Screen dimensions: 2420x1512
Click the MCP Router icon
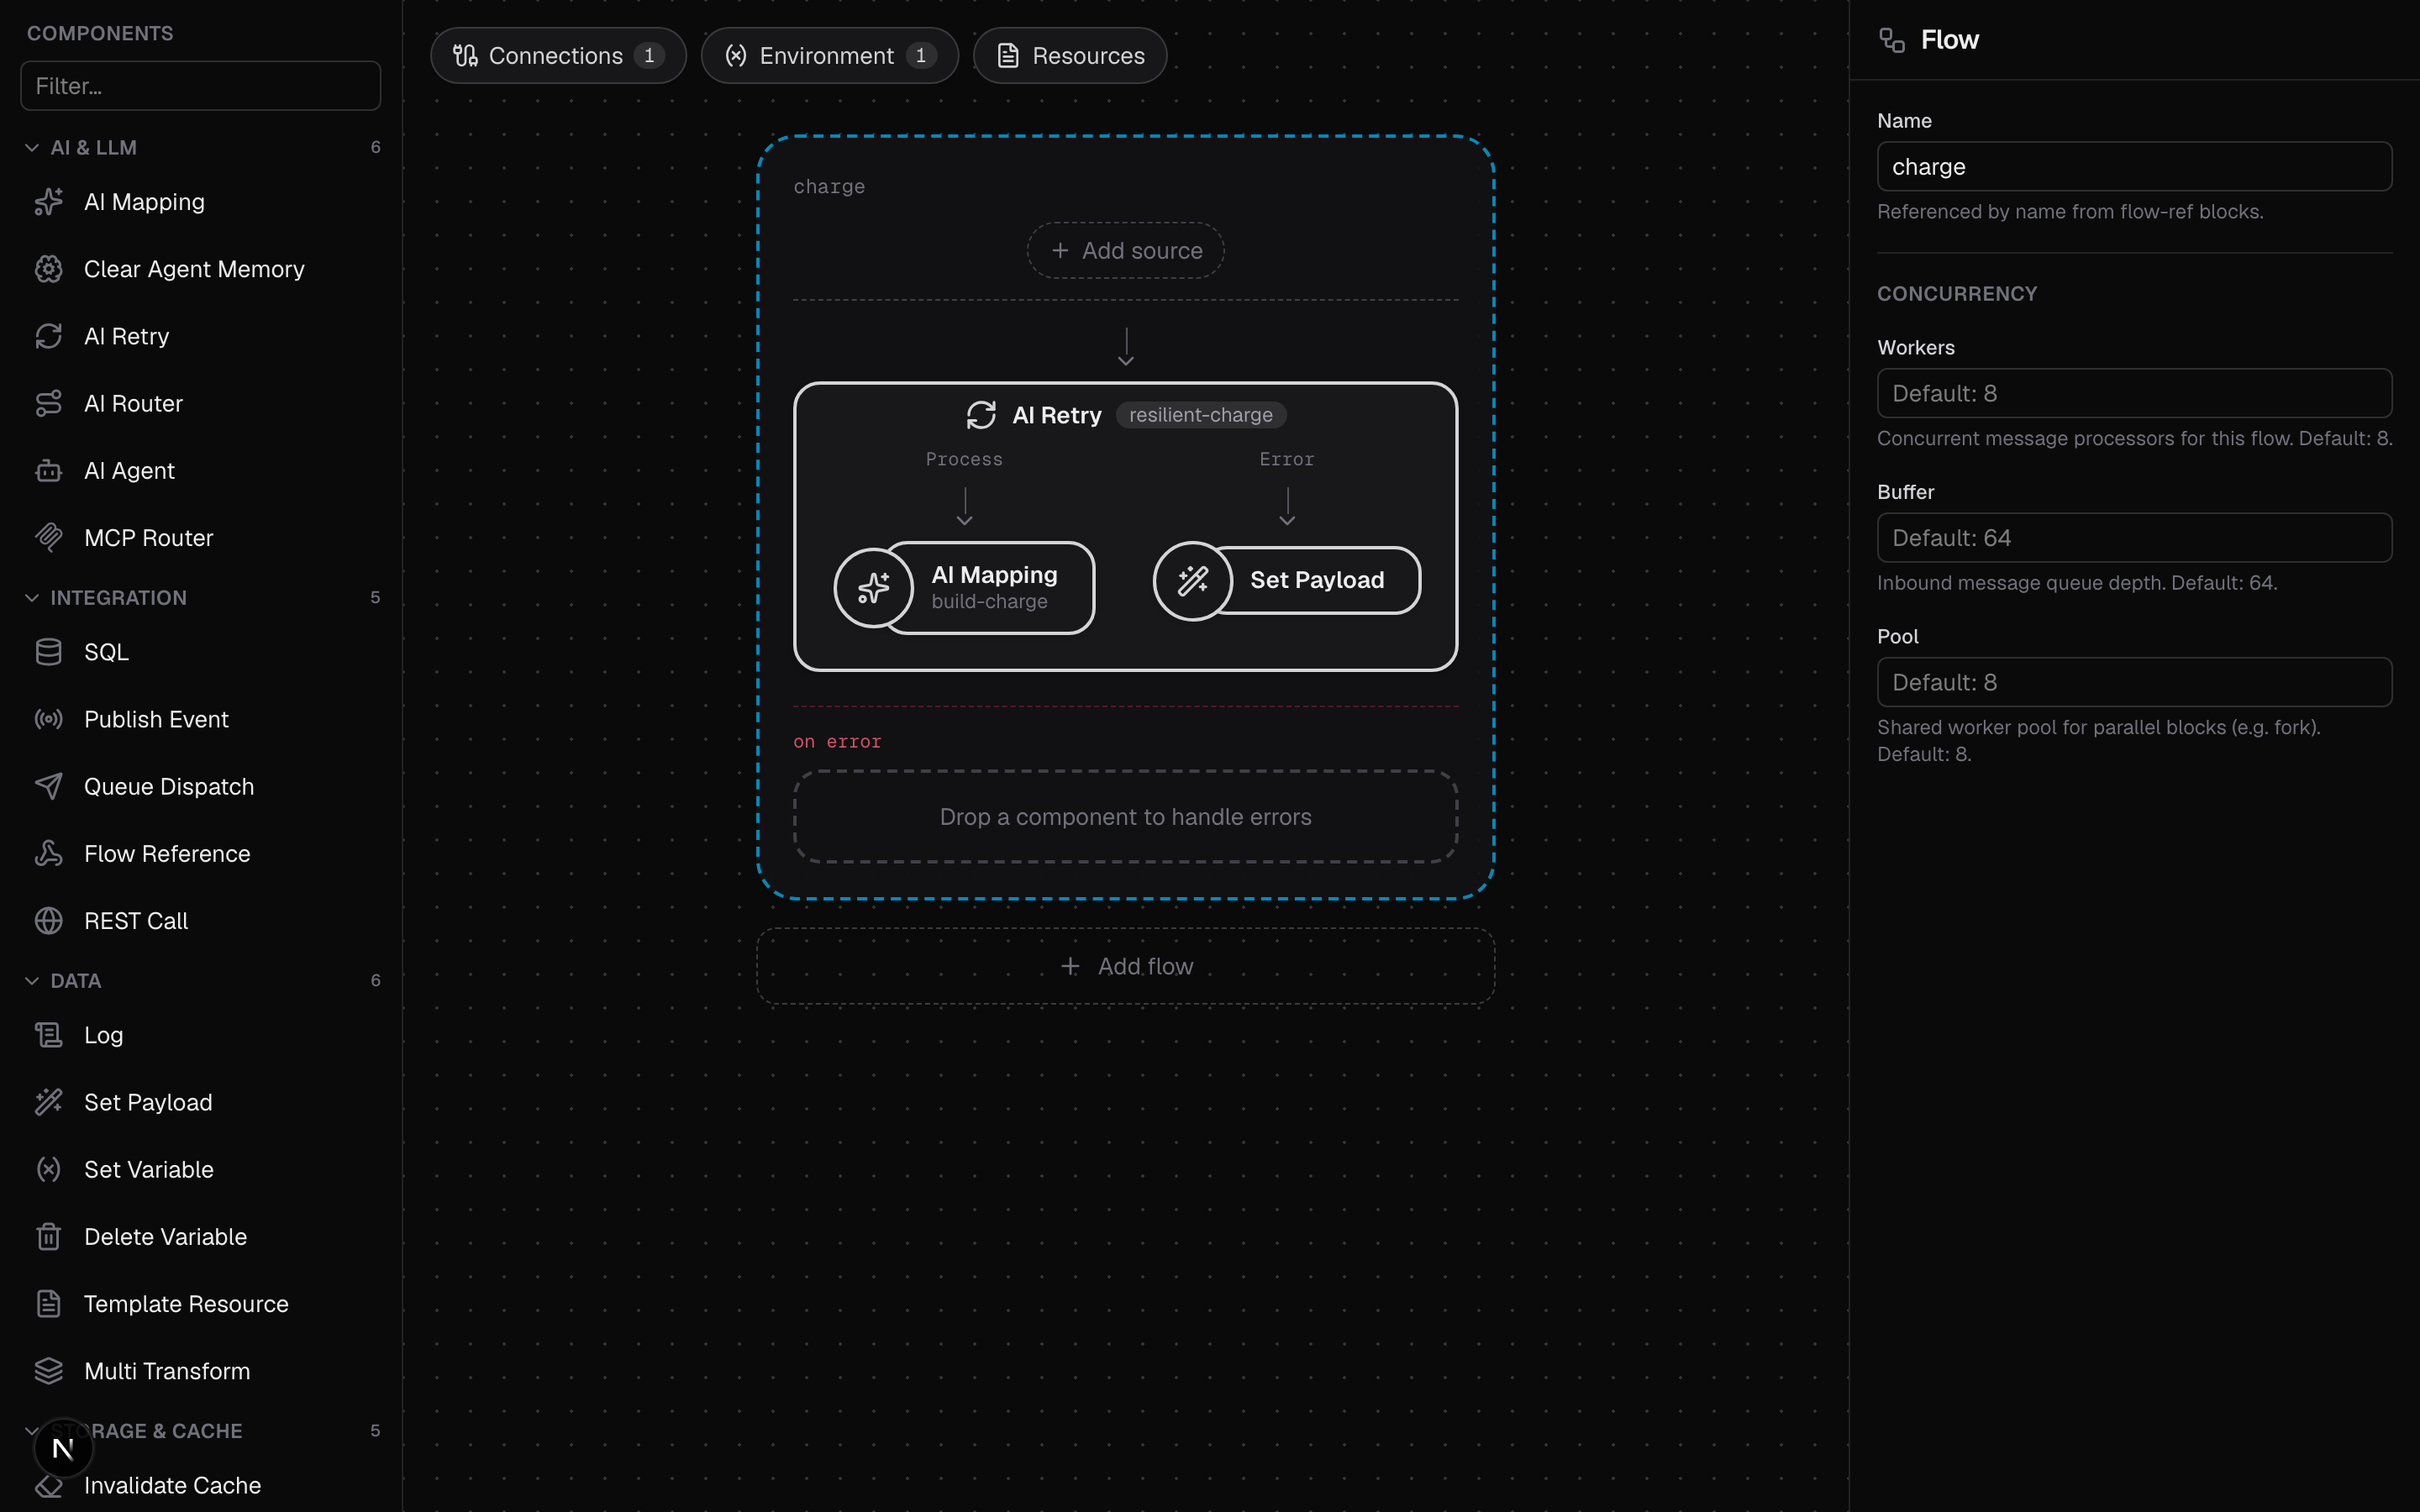48,538
